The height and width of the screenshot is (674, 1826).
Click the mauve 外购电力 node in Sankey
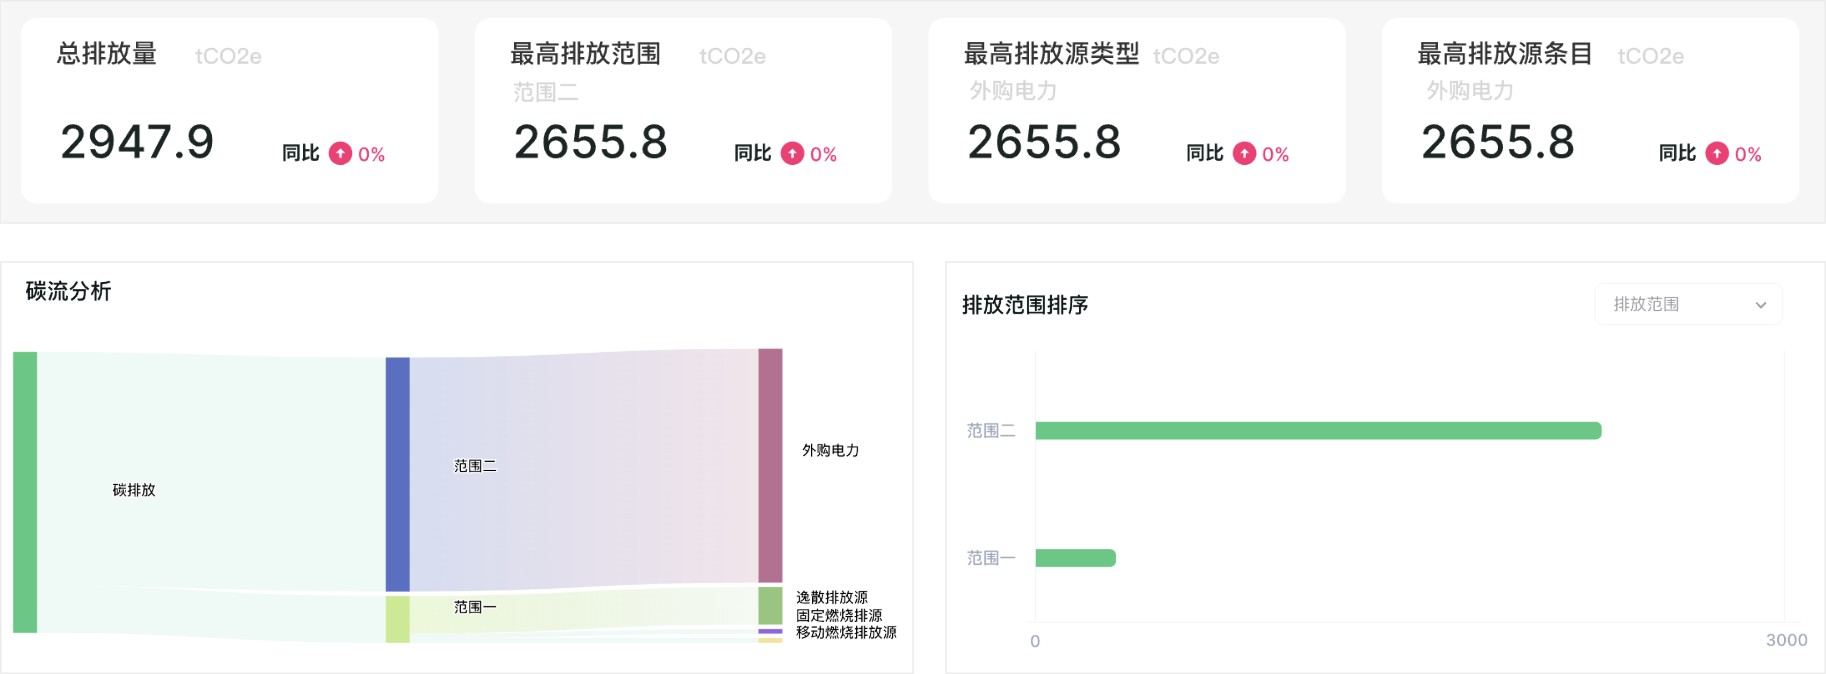point(770,465)
